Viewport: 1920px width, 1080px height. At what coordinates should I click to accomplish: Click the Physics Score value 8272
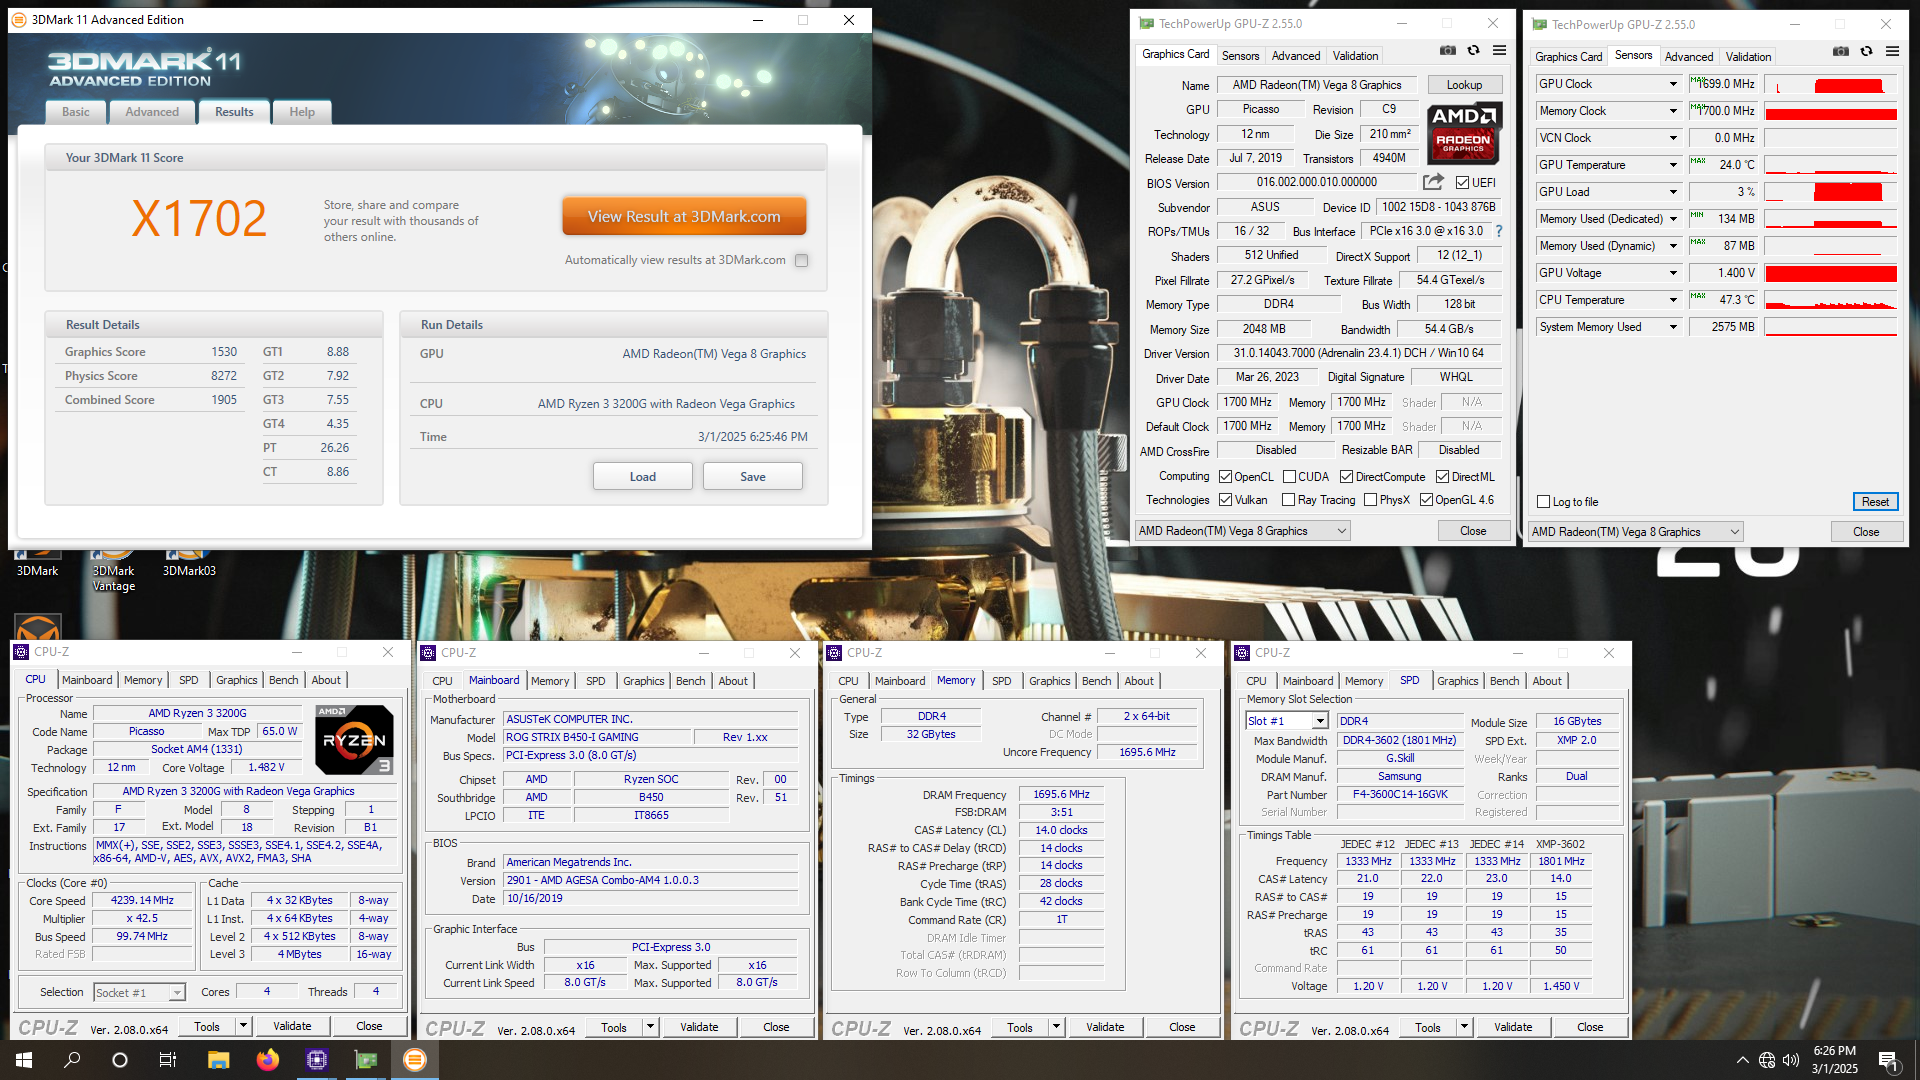click(224, 376)
